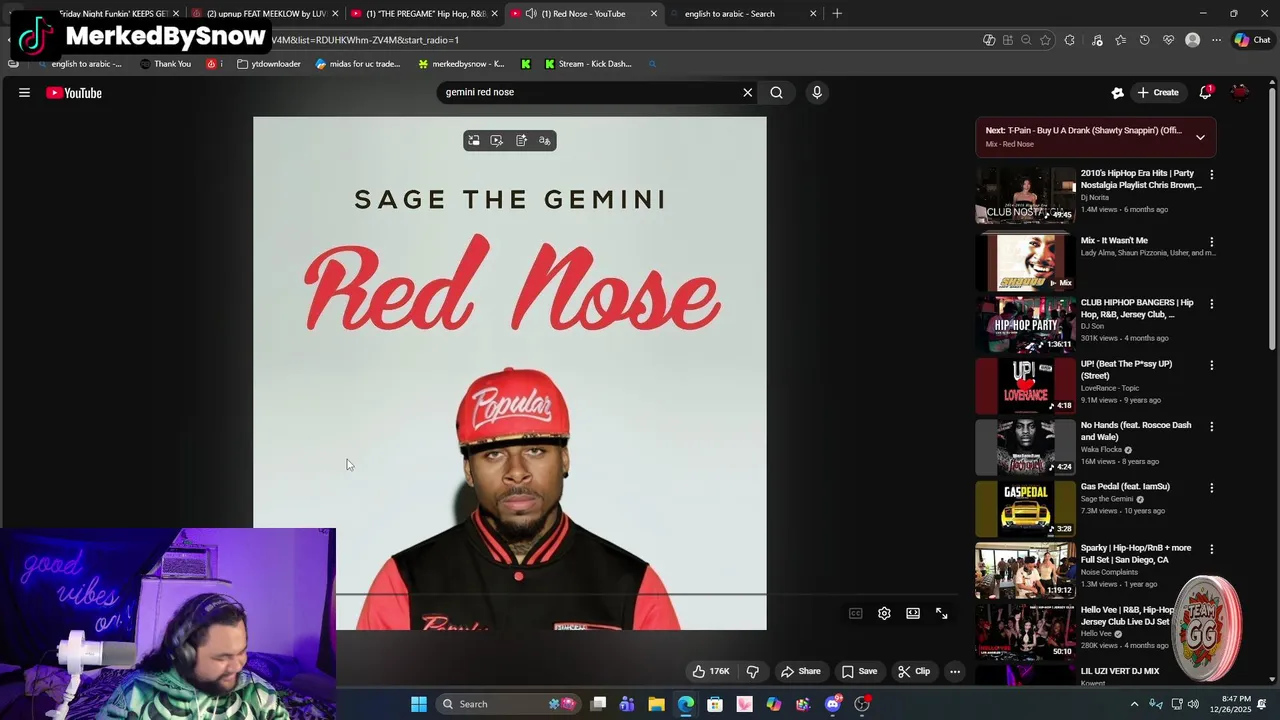Open the 'midas for uc trade' bookmark
The width and height of the screenshot is (1280, 720).
tap(358, 64)
